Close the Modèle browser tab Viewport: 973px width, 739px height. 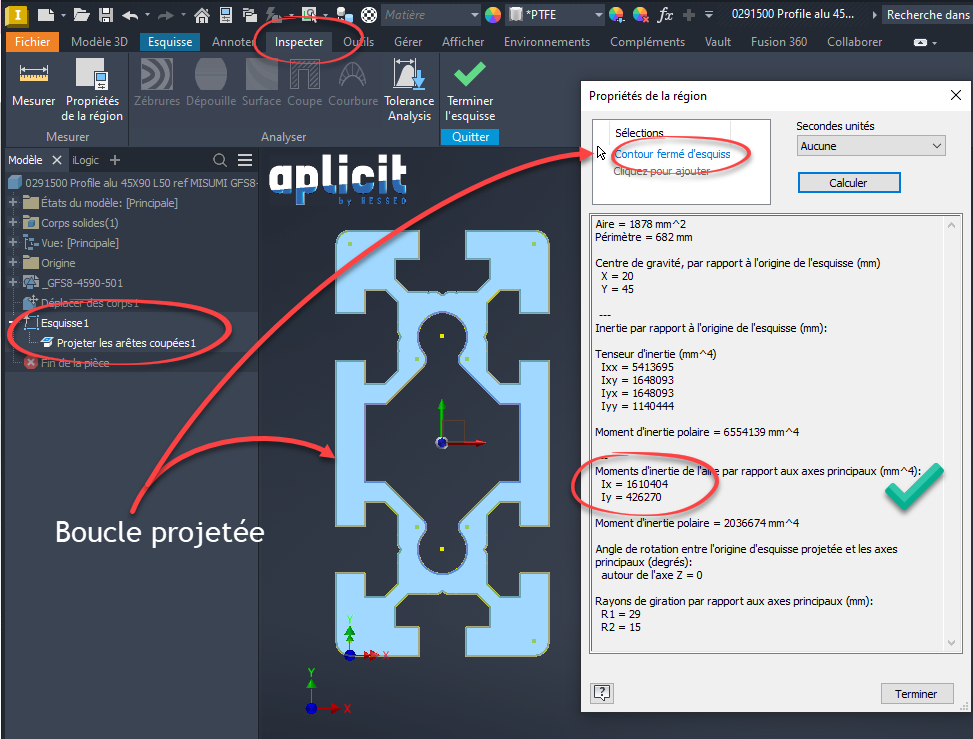[x=57, y=160]
